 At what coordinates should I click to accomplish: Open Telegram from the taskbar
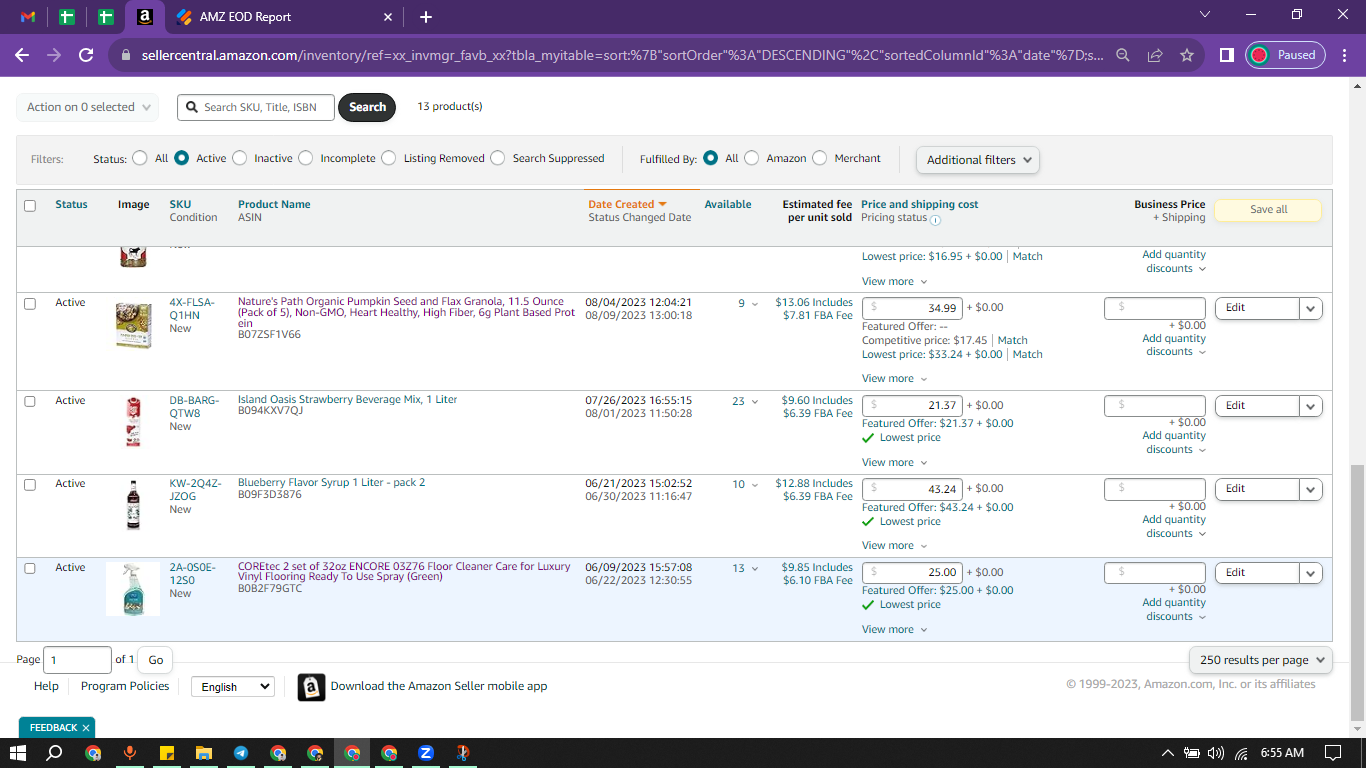point(241,753)
